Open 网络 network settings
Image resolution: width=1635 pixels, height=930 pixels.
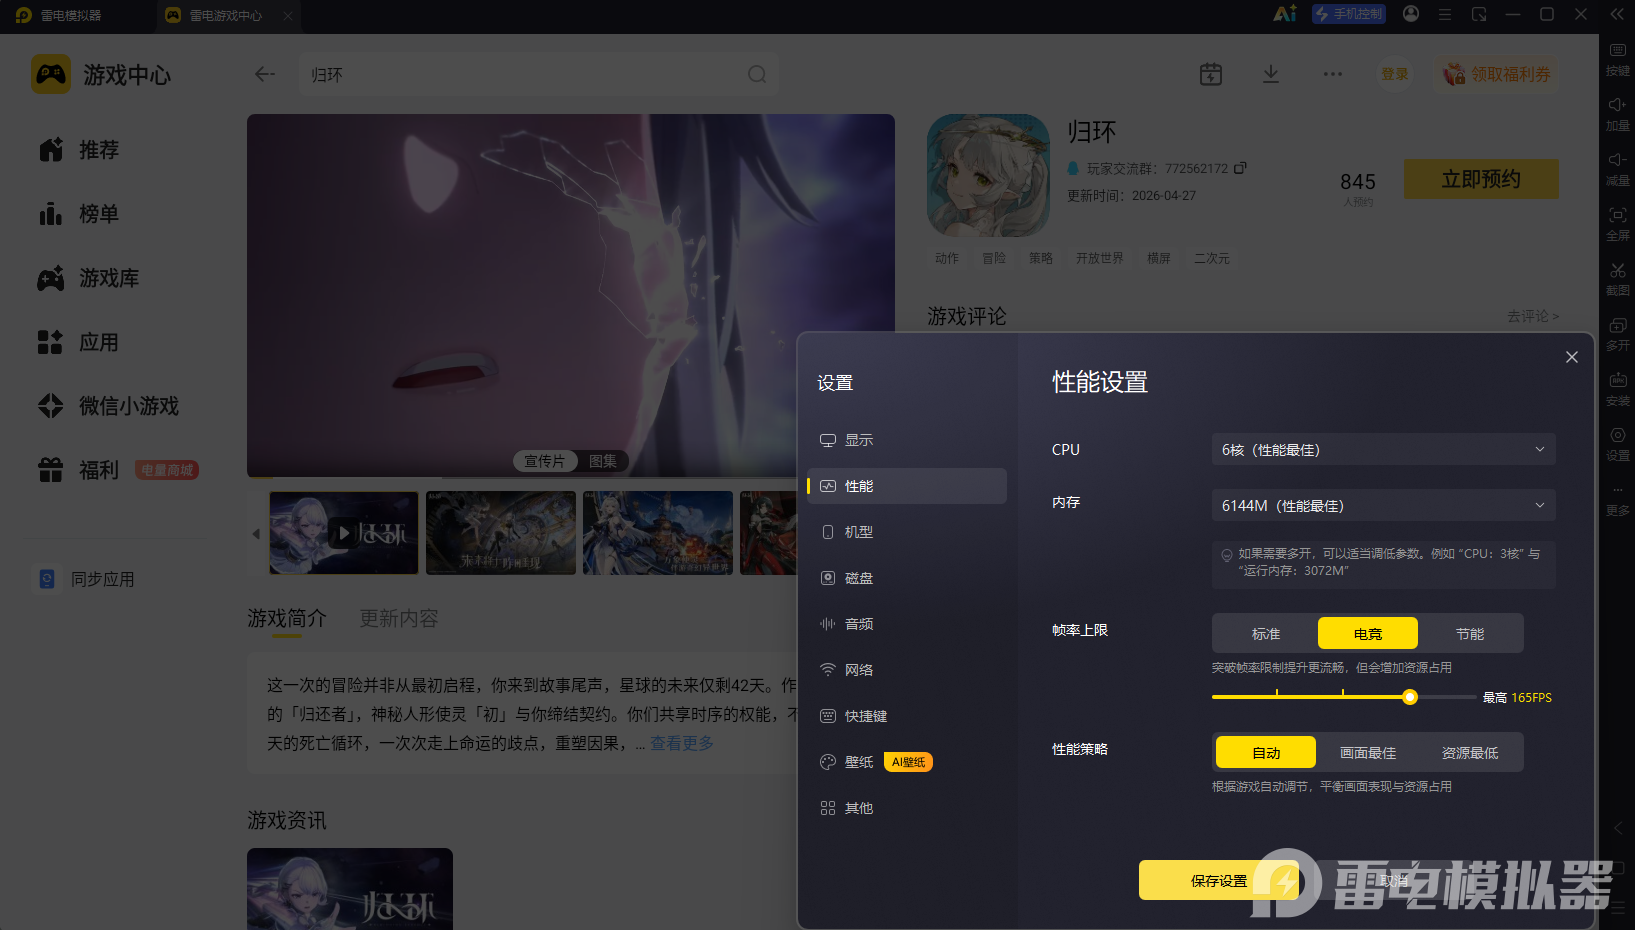[x=906, y=670]
